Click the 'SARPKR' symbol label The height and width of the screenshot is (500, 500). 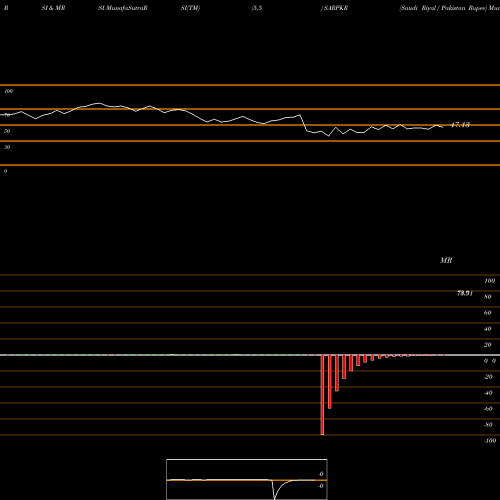(336, 8)
